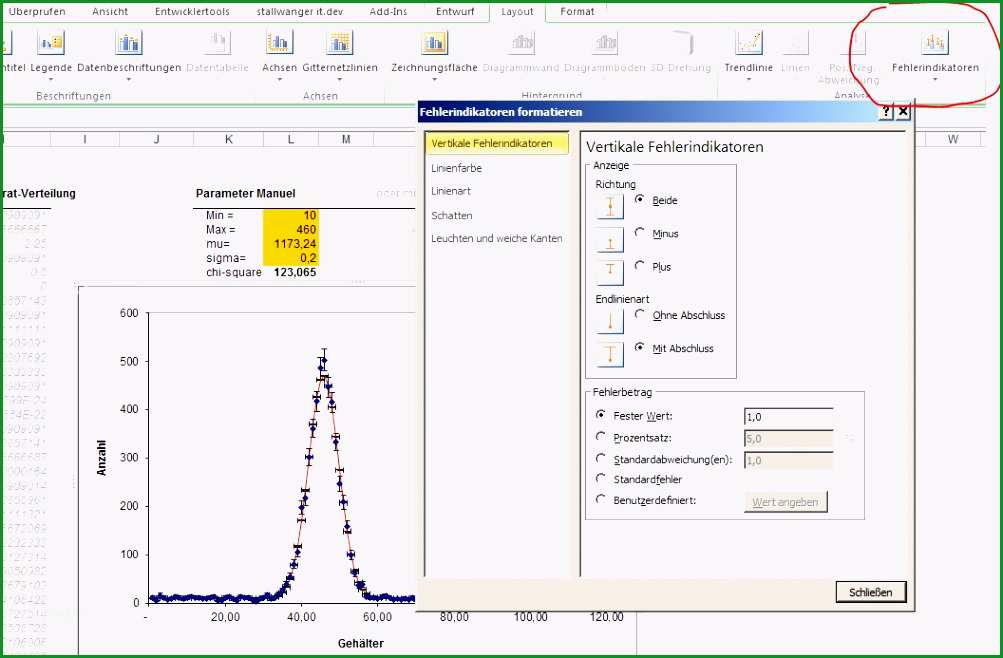Click the Fester Wert input field

(x=789, y=417)
